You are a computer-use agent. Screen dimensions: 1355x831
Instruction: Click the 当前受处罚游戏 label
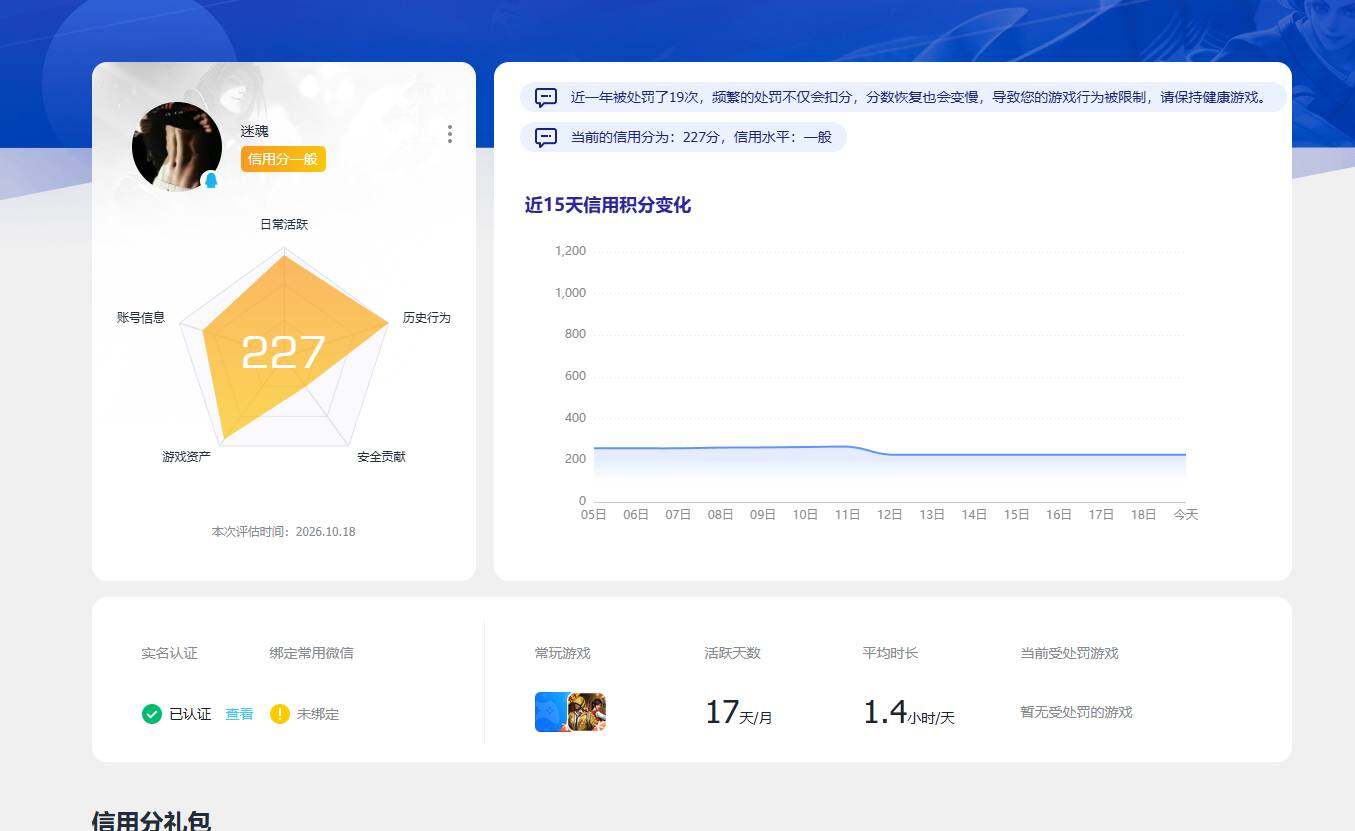tap(1070, 653)
